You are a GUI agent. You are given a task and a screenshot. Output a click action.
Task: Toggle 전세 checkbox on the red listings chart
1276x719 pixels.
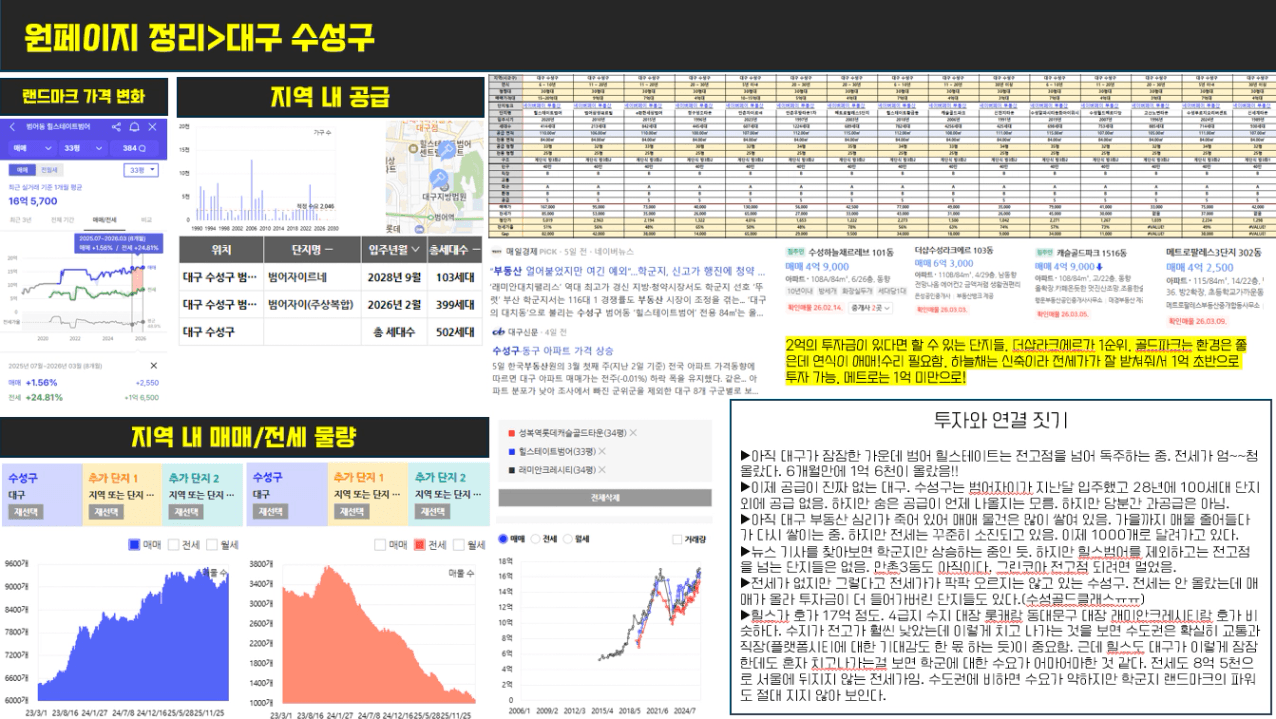[x=420, y=545]
